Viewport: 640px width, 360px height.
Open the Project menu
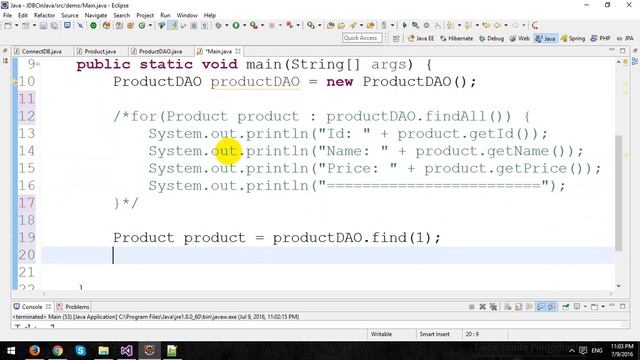[x=145, y=15]
